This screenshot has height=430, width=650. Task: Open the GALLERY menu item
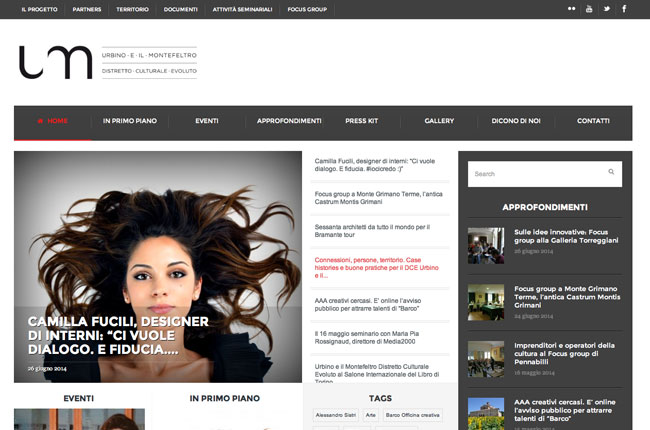click(x=439, y=121)
